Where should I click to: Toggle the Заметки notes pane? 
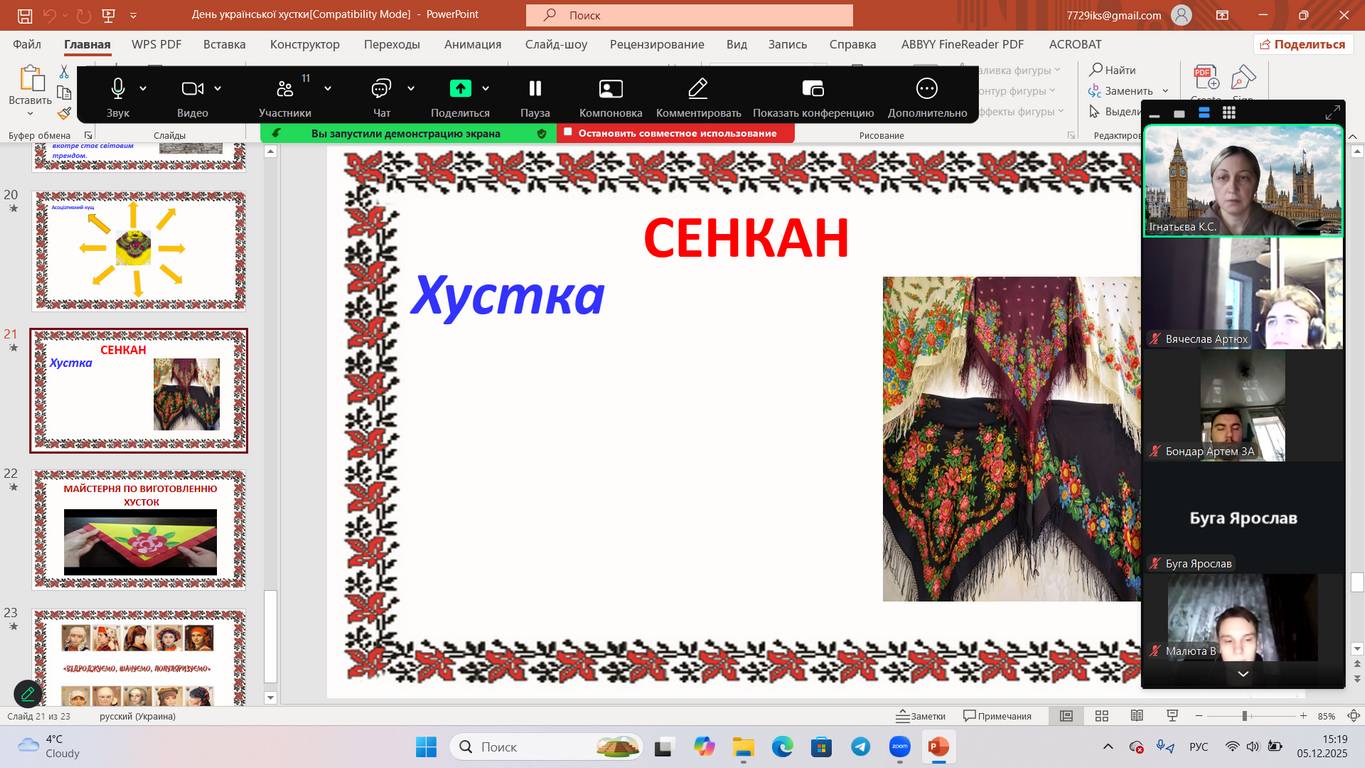(x=921, y=716)
